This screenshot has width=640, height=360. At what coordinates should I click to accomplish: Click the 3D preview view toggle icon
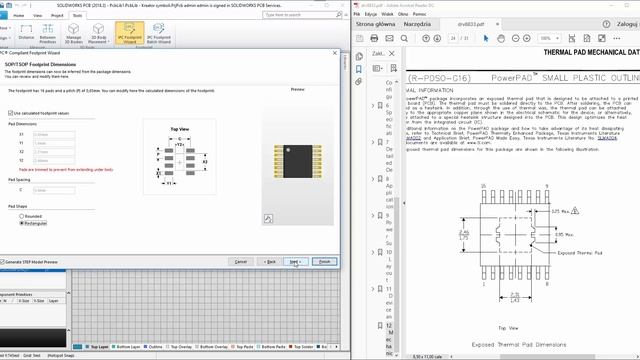(268, 219)
